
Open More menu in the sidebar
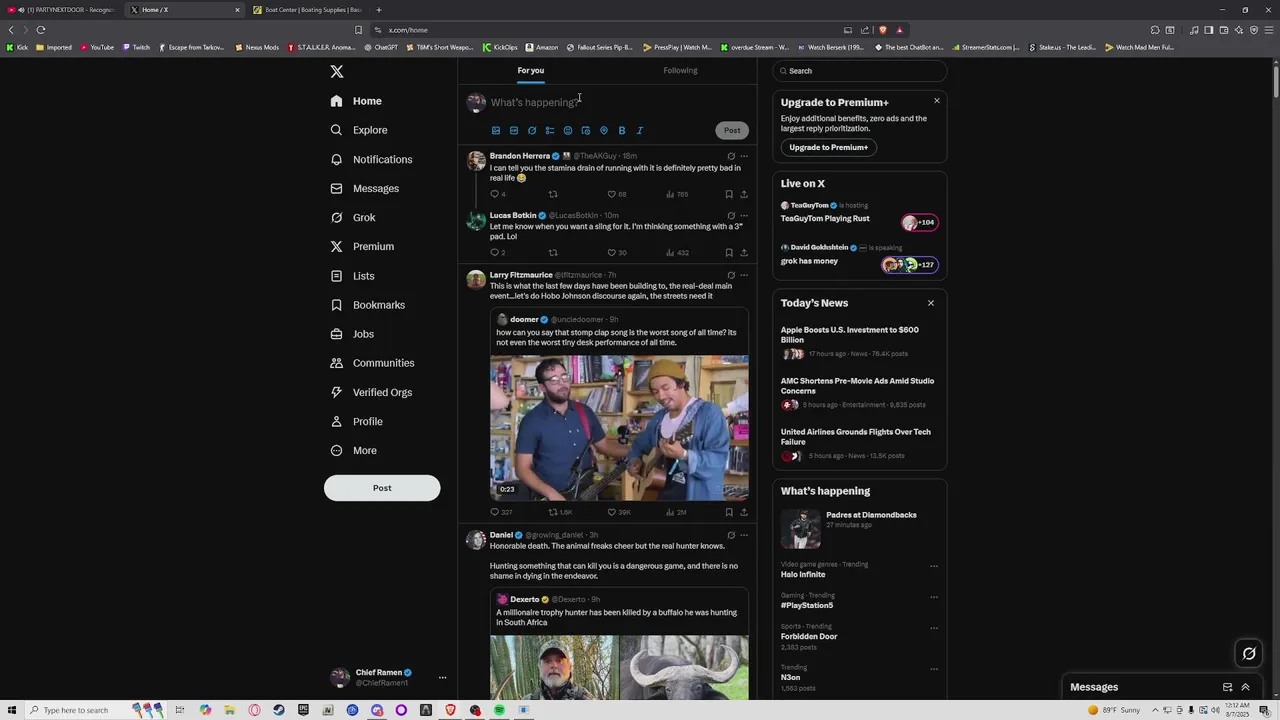point(354,451)
